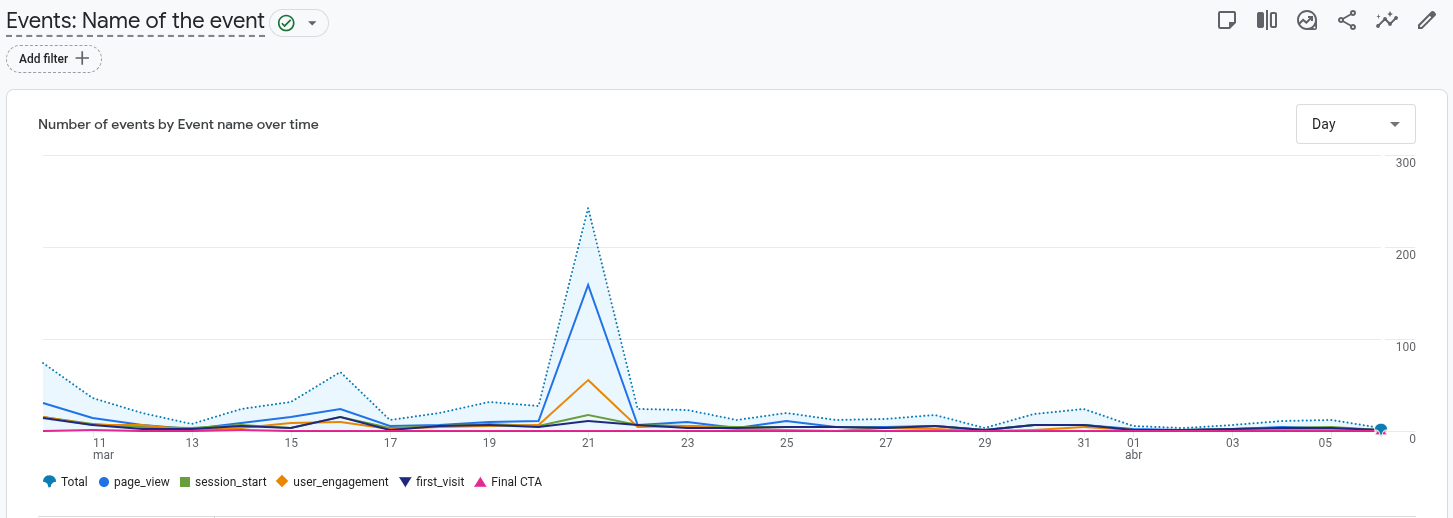Toggle the Total series in legend
The height and width of the screenshot is (518, 1453).
click(x=66, y=482)
